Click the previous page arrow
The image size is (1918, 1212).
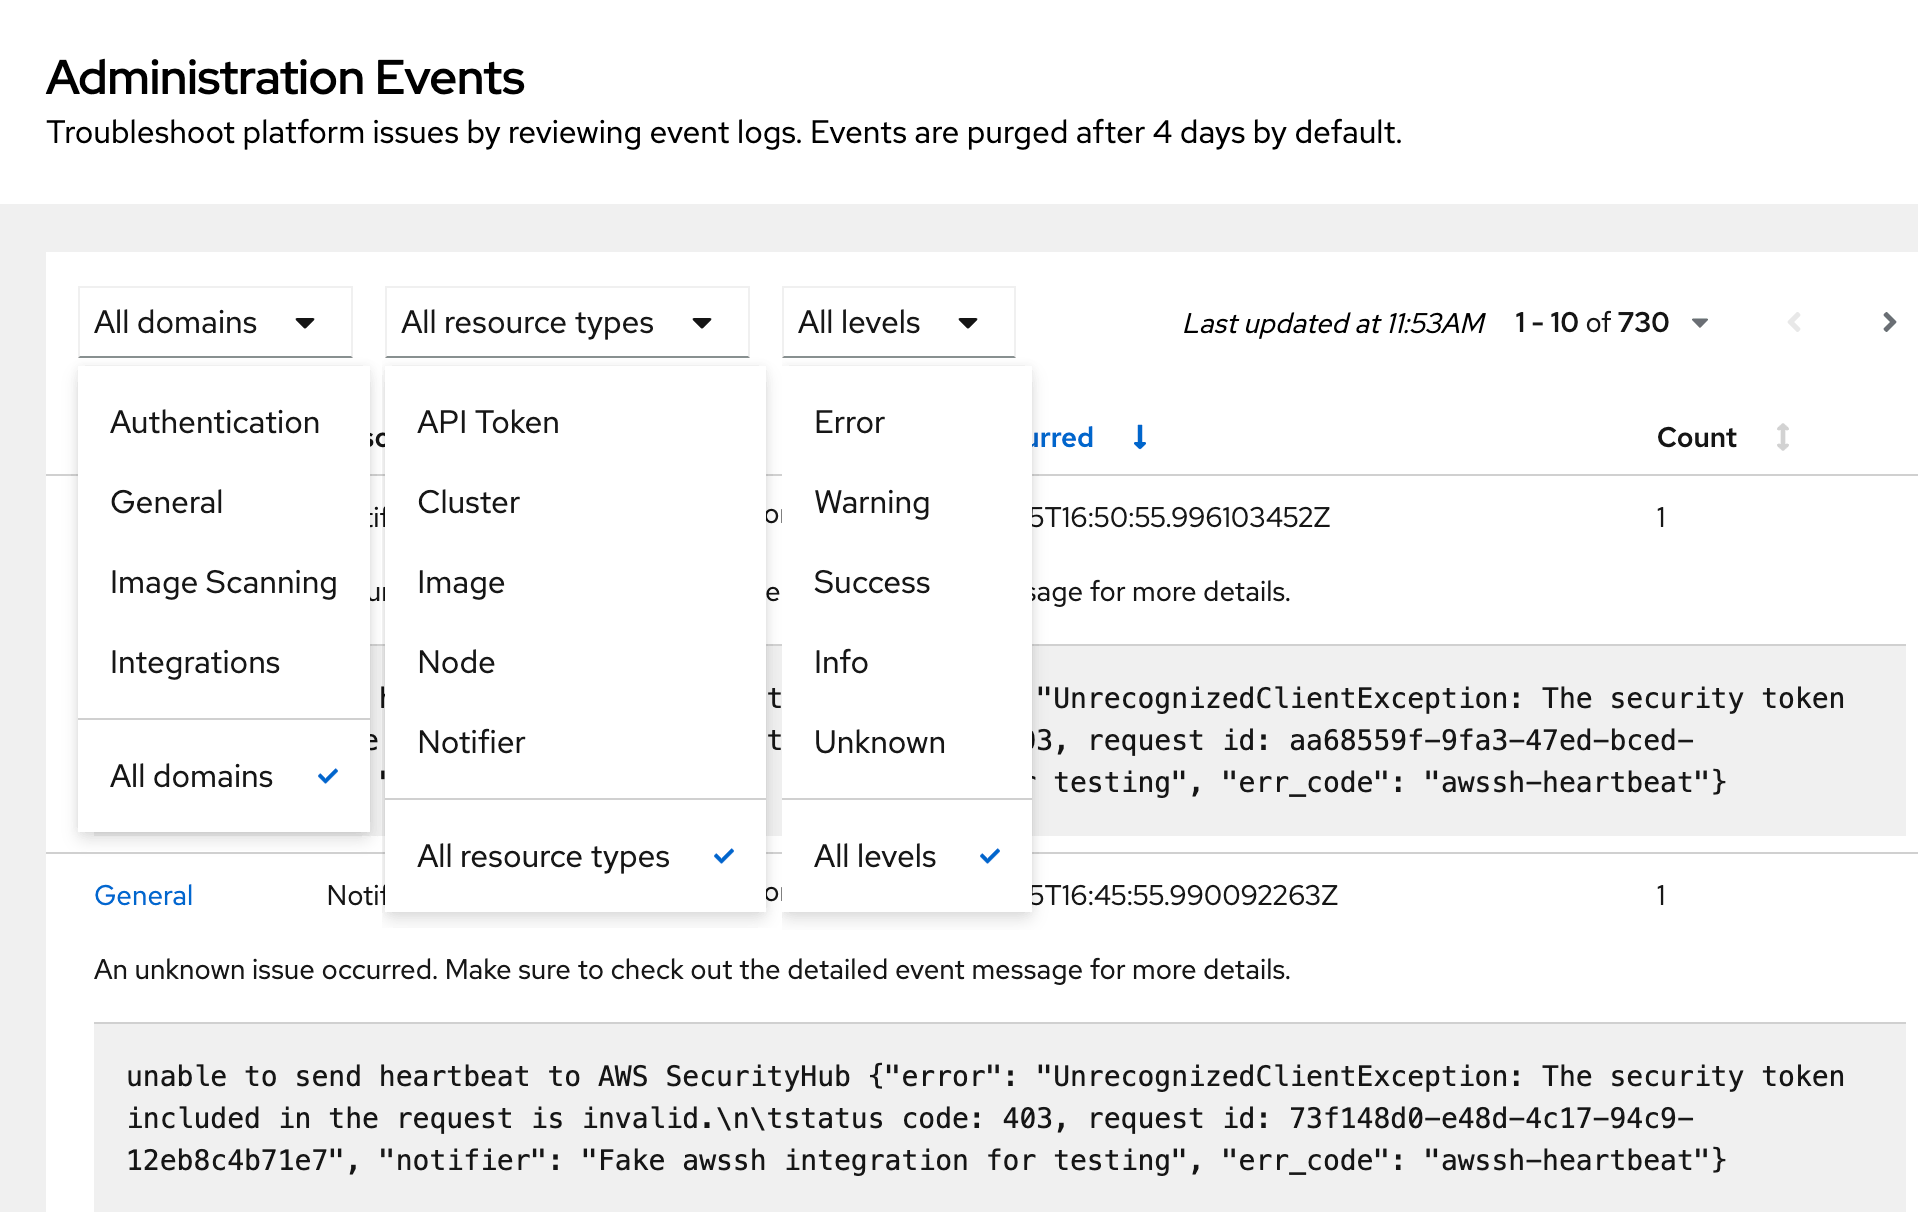(1794, 322)
